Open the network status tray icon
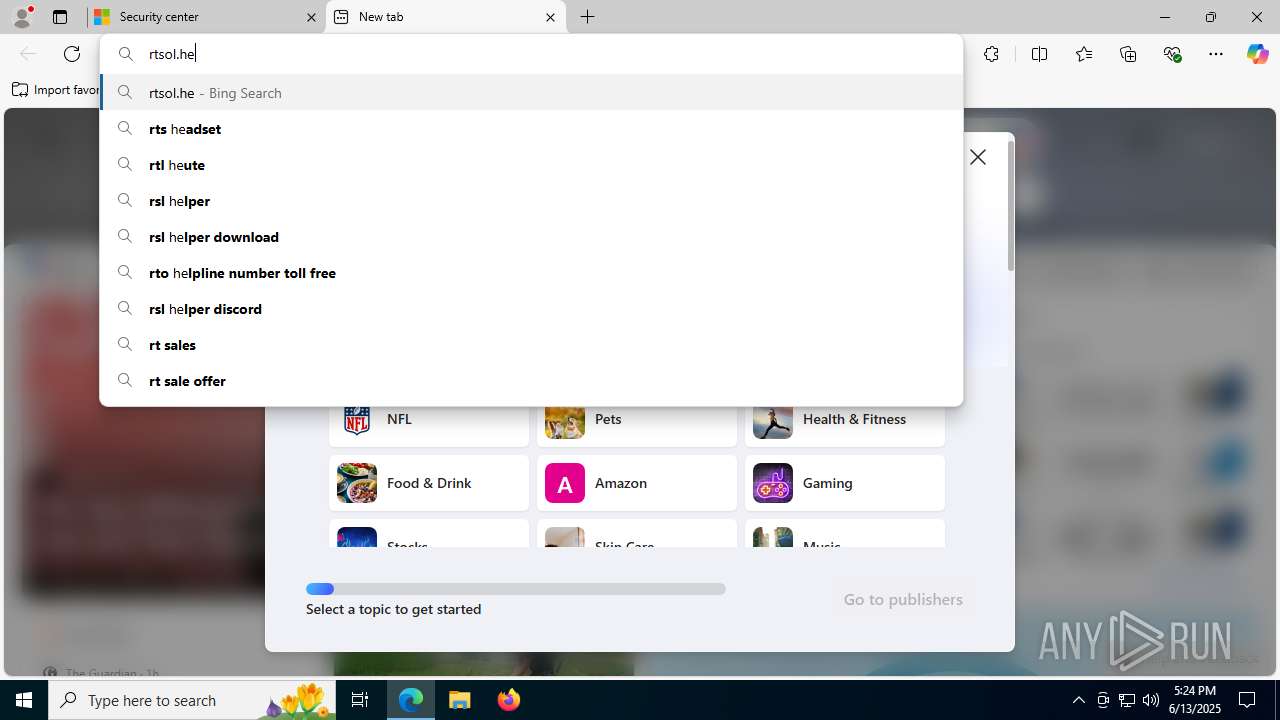1280x720 pixels. click(1127, 700)
